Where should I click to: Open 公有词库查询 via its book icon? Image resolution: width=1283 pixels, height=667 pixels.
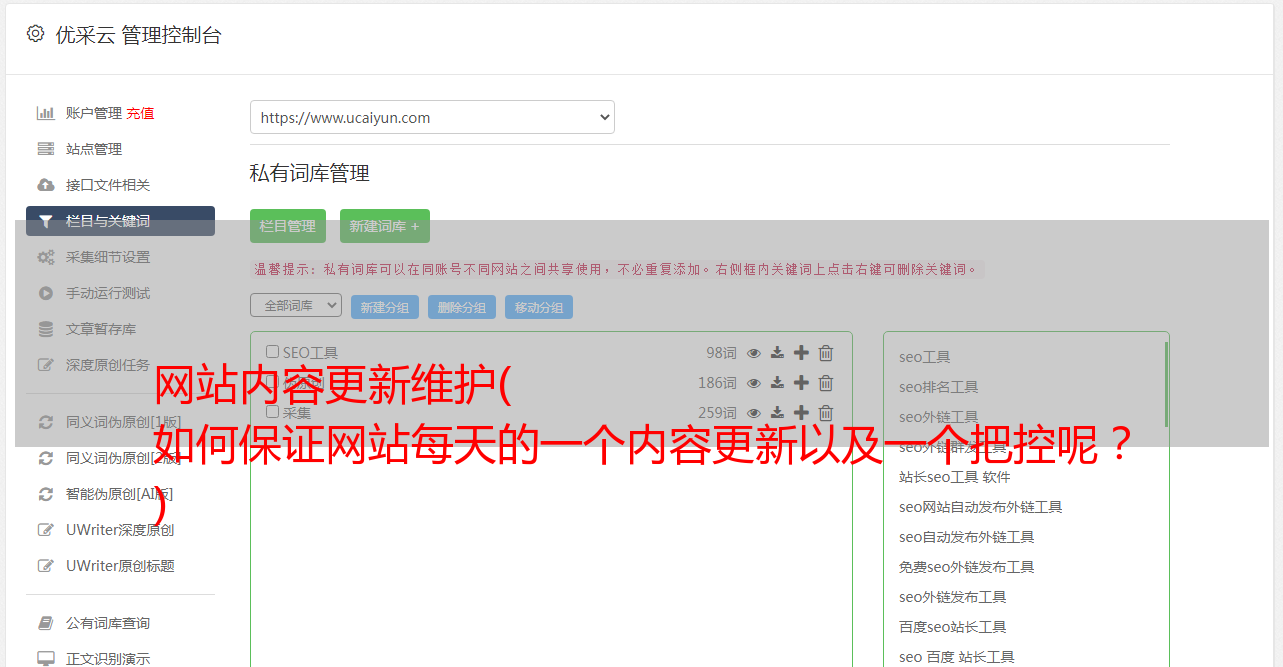(46, 623)
